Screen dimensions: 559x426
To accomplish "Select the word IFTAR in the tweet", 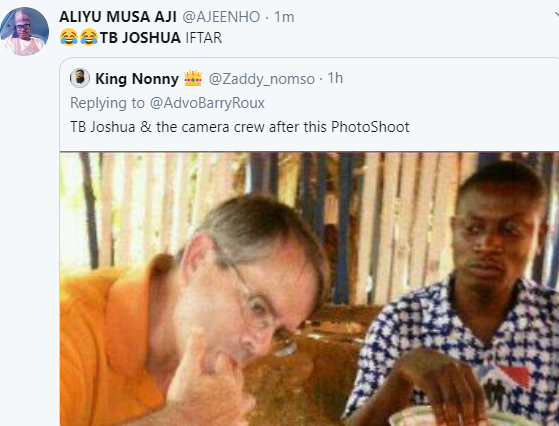I will 204,37.
